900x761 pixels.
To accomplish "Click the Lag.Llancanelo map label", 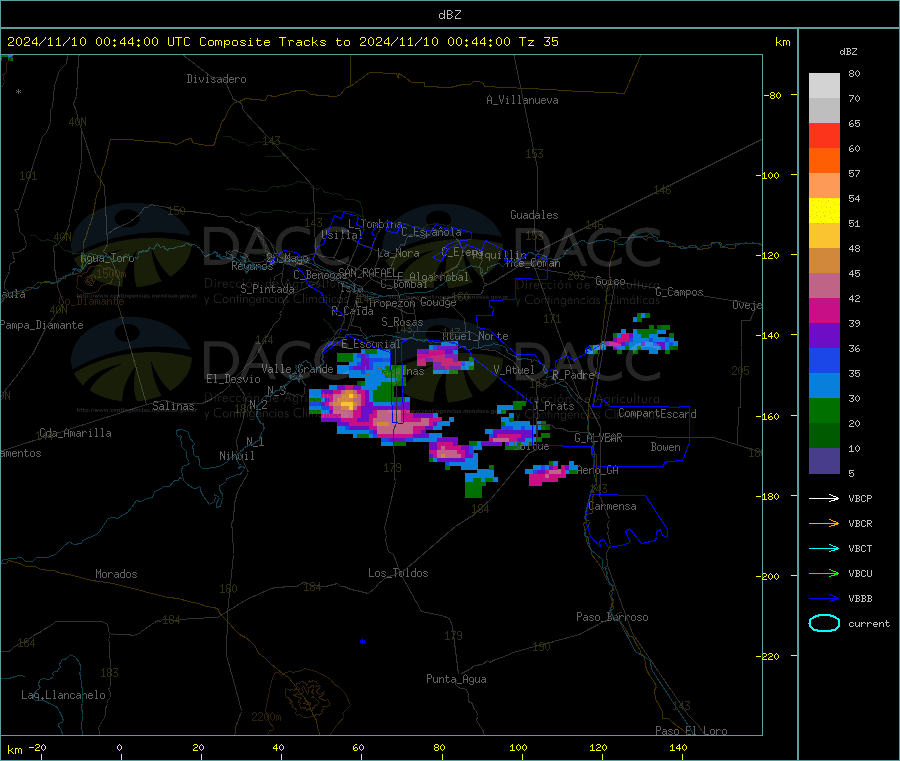I will click(64, 695).
